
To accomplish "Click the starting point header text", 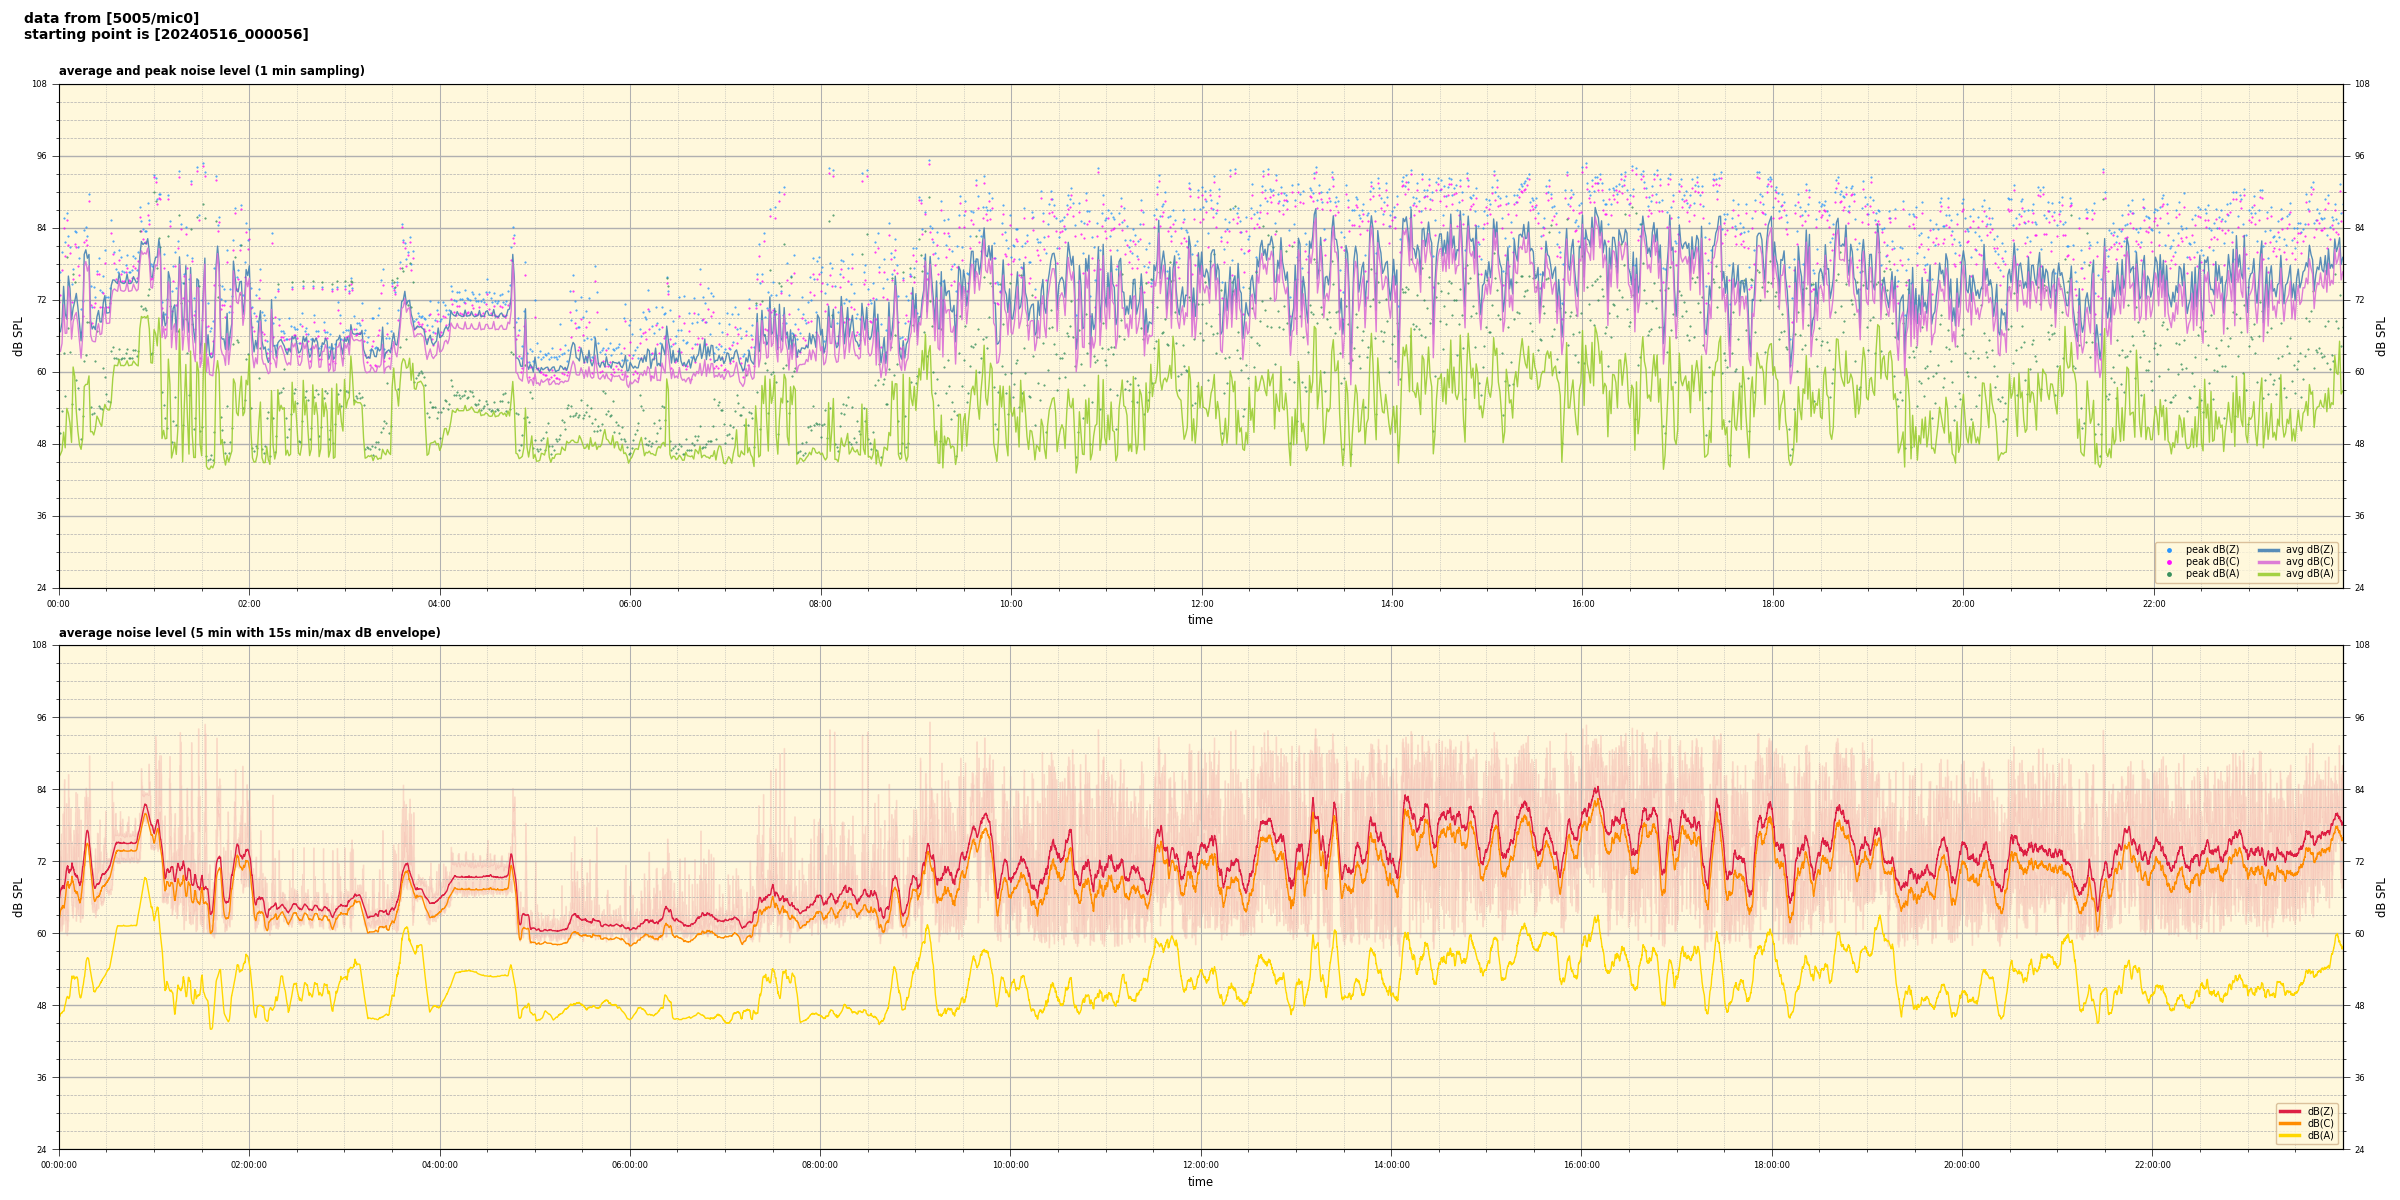I will tap(166, 35).
